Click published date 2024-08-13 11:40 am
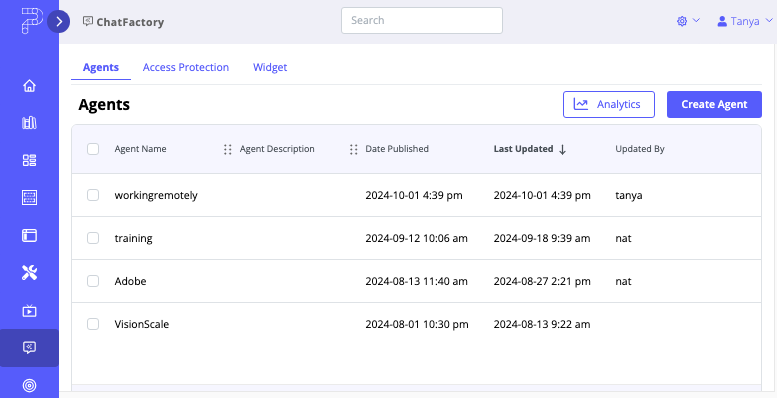The height and width of the screenshot is (398, 777). coord(416,282)
